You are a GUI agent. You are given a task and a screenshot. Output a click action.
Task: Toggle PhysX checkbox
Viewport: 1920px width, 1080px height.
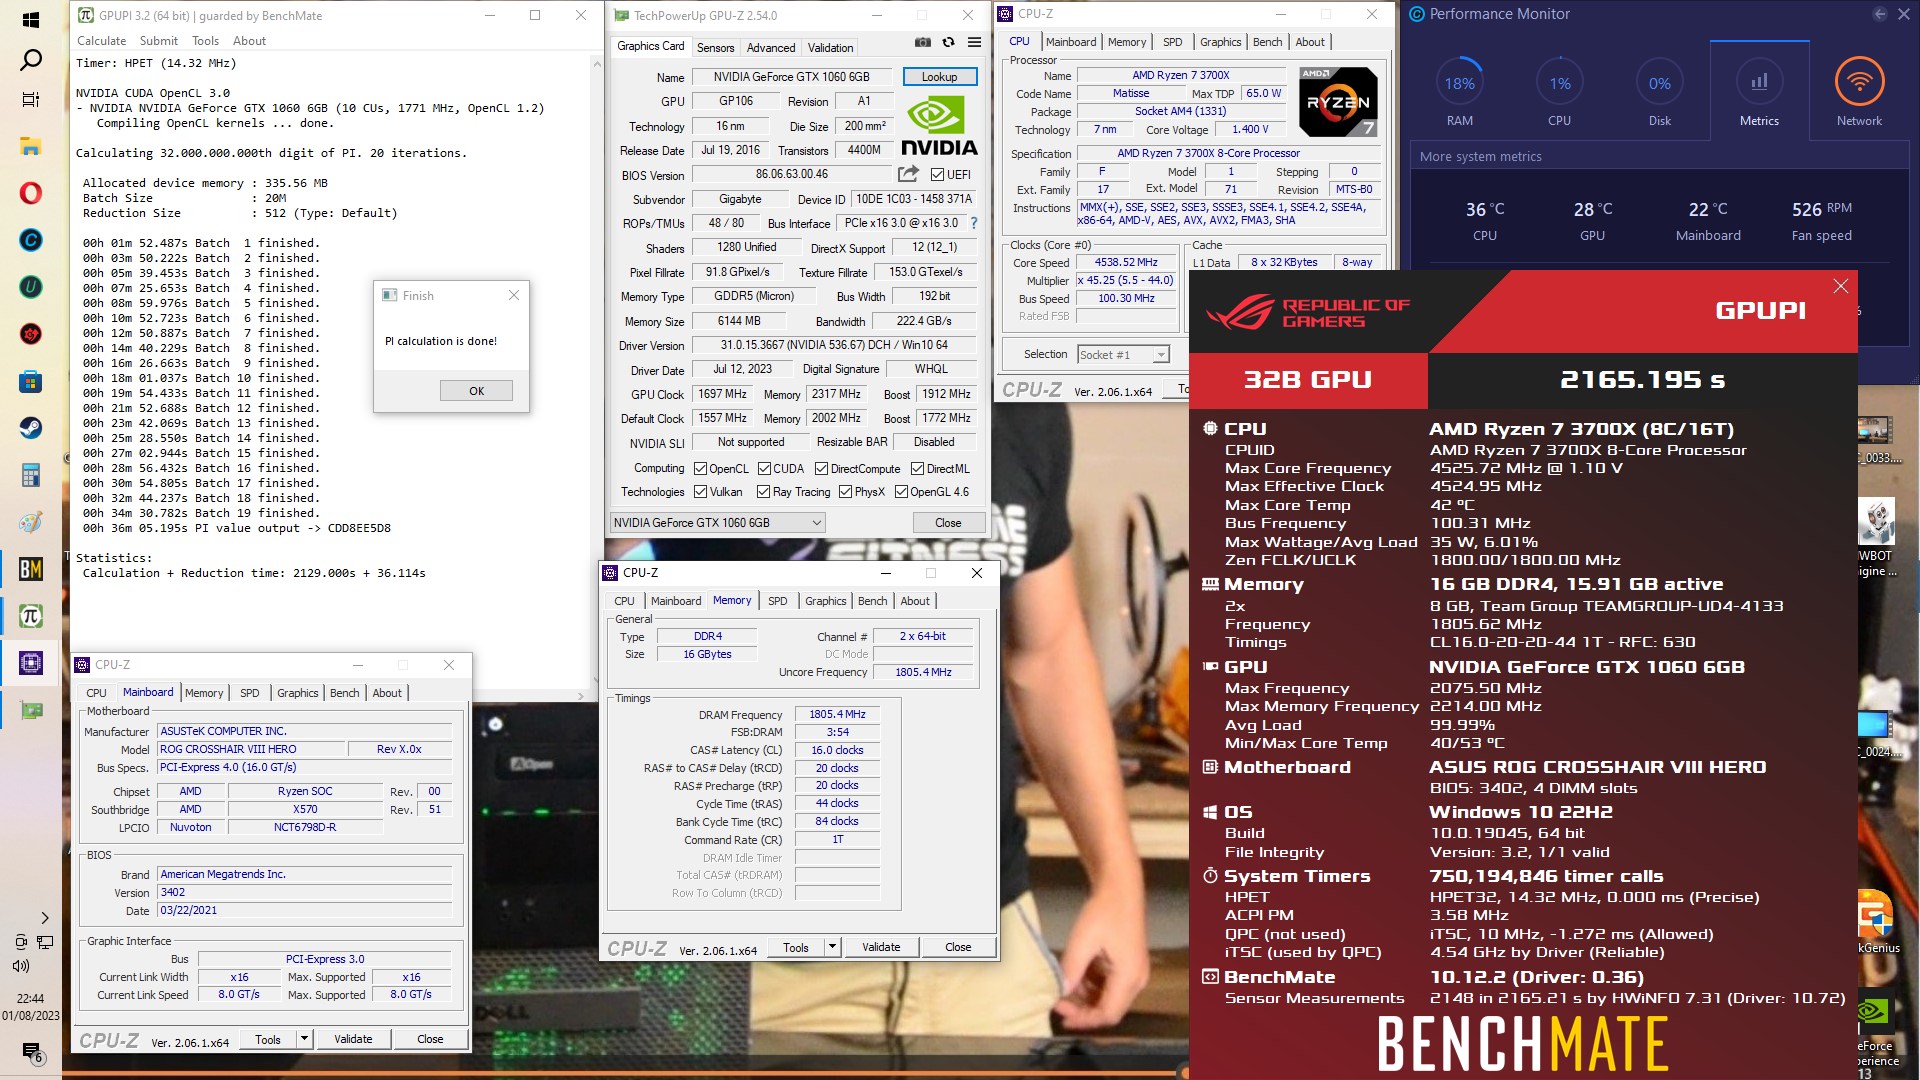(845, 492)
